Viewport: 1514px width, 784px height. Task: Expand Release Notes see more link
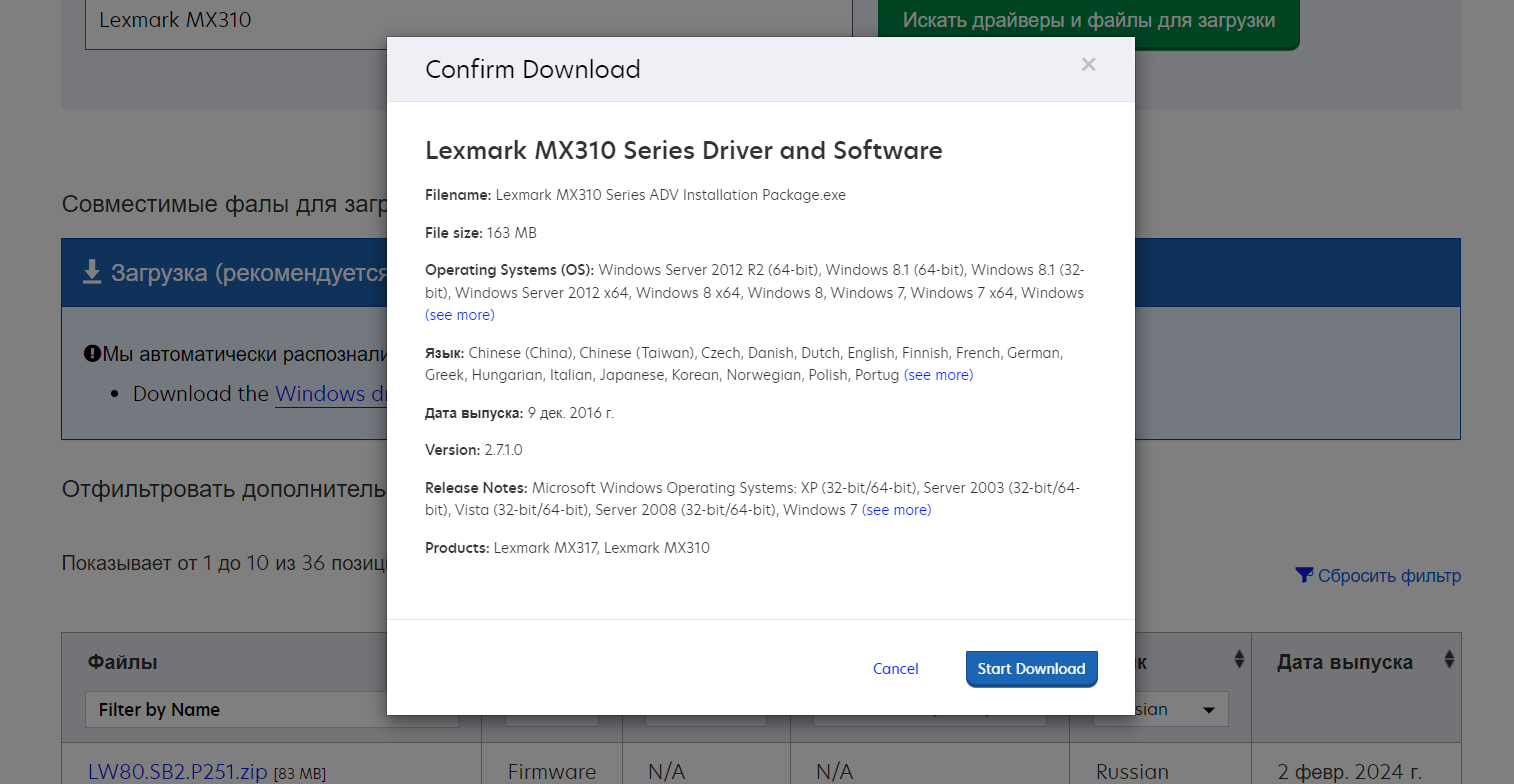tap(896, 510)
